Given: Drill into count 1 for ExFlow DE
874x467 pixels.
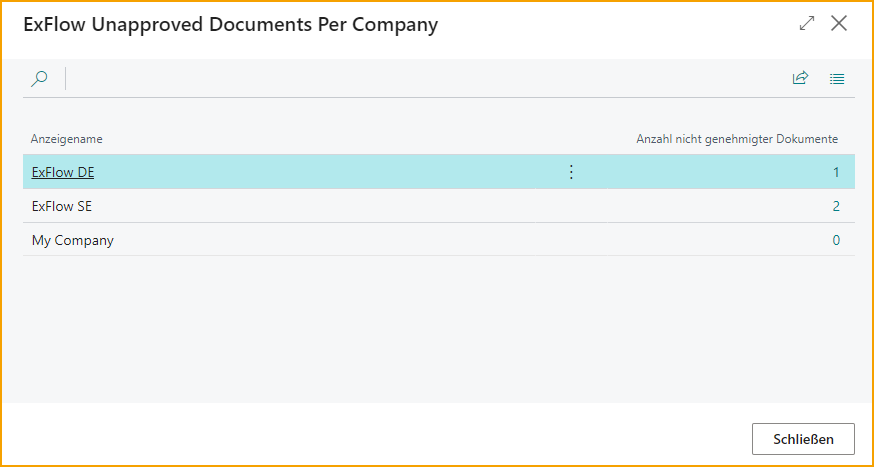Looking at the screenshot, I should pyautogui.click(x=836, y=172).
